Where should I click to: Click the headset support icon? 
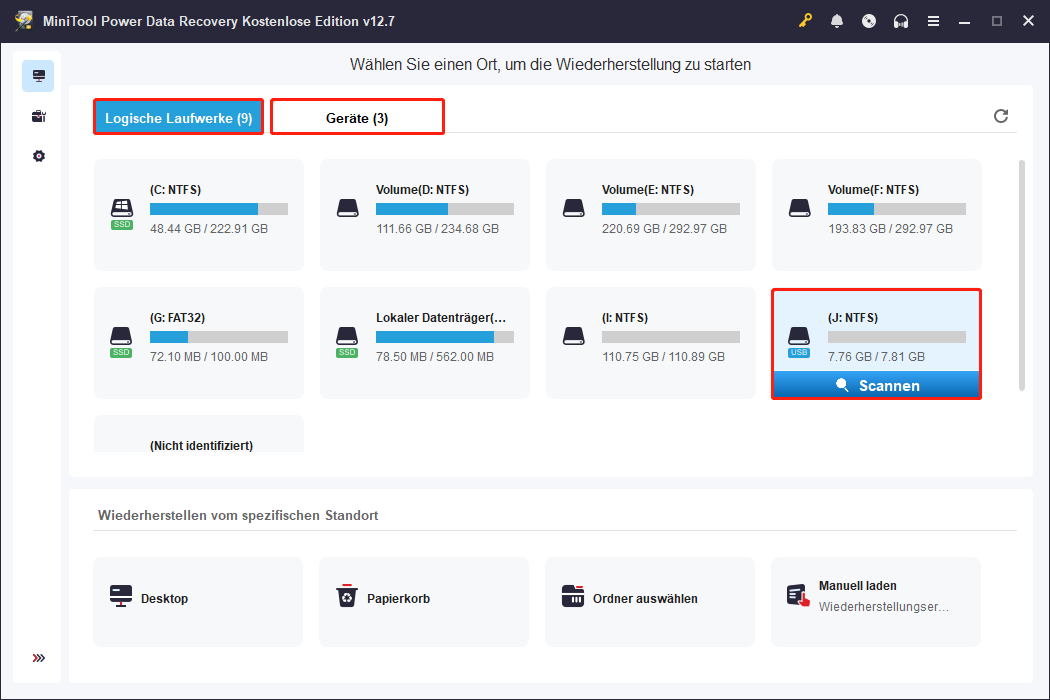[901, 20]
